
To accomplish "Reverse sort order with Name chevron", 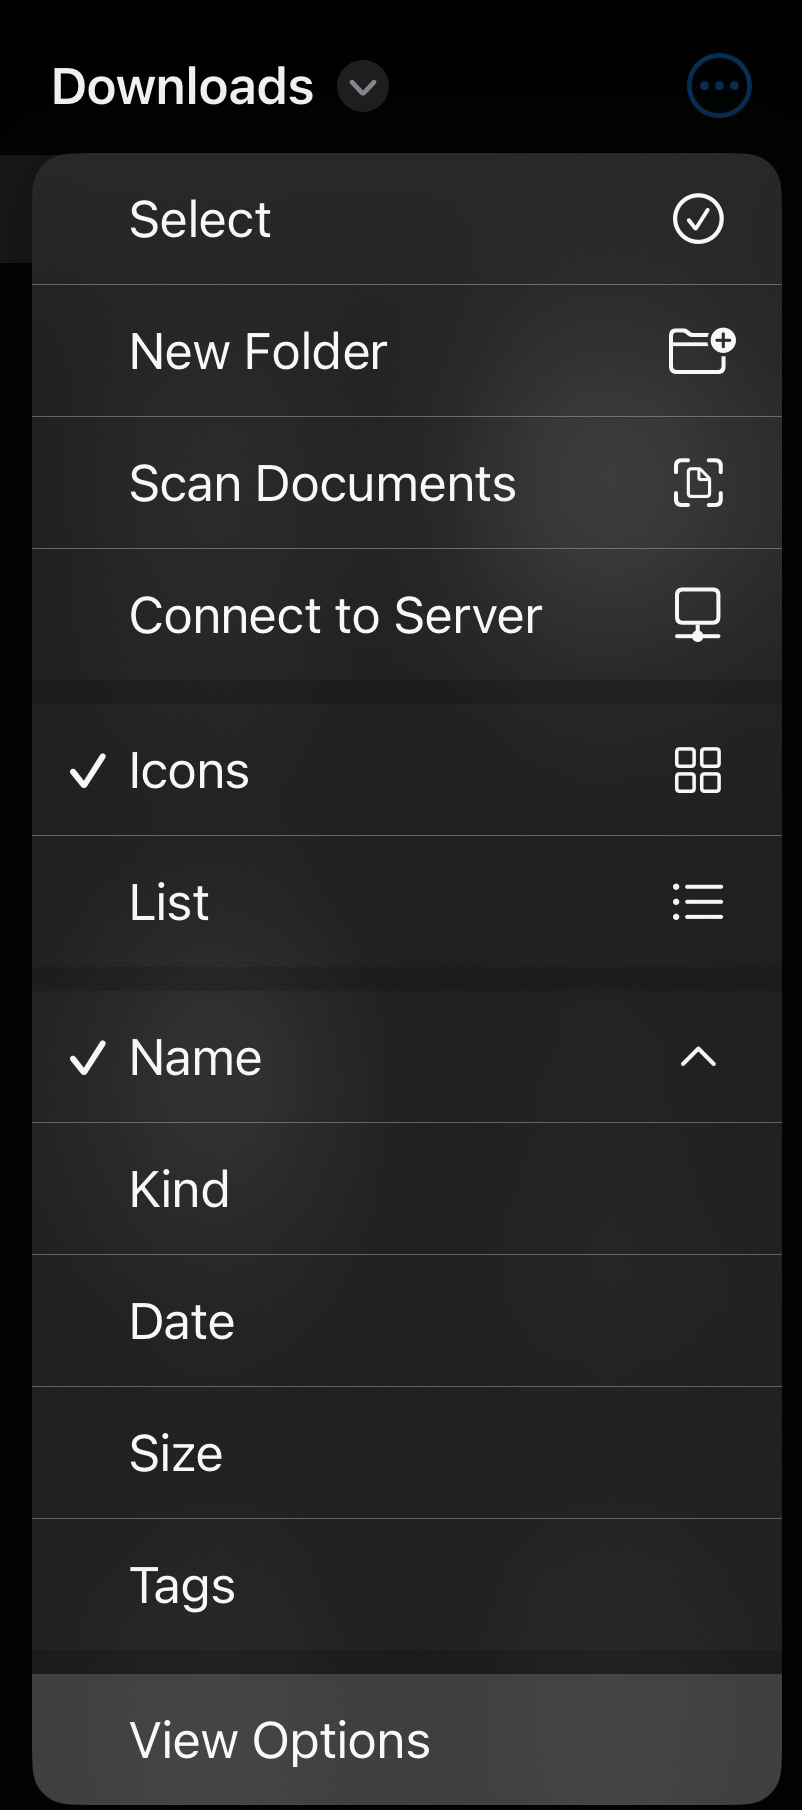I will pos(698,1057).
